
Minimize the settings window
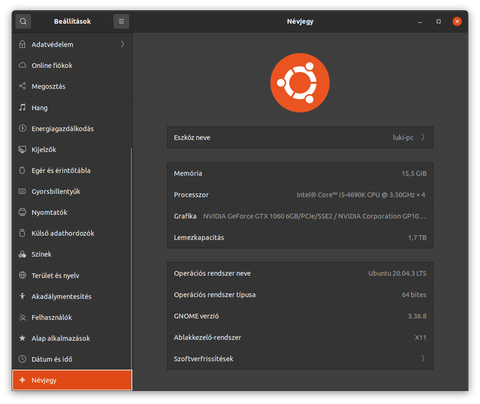point(420,22)
